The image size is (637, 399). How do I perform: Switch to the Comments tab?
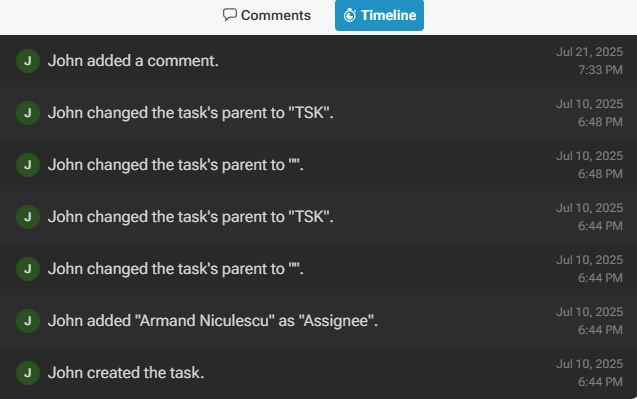(x=266, y=15)
